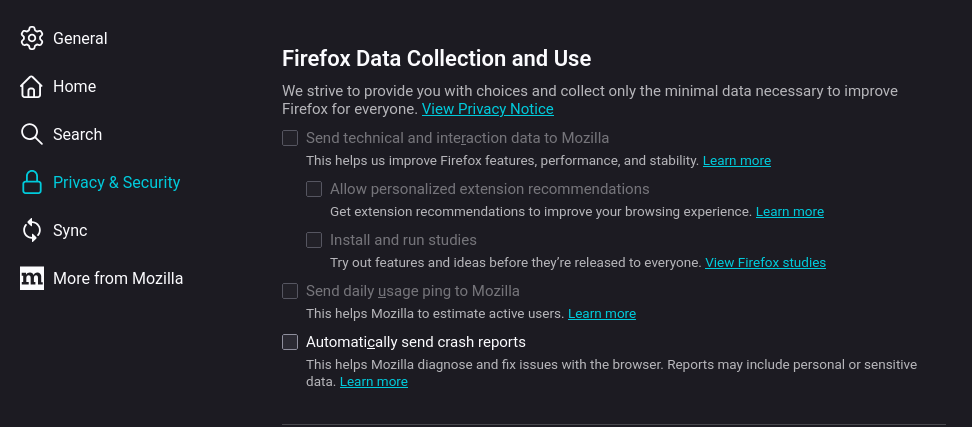Learn more about crash reports
The height and width of the screenshot is (427, 972).
click(373, 382)
